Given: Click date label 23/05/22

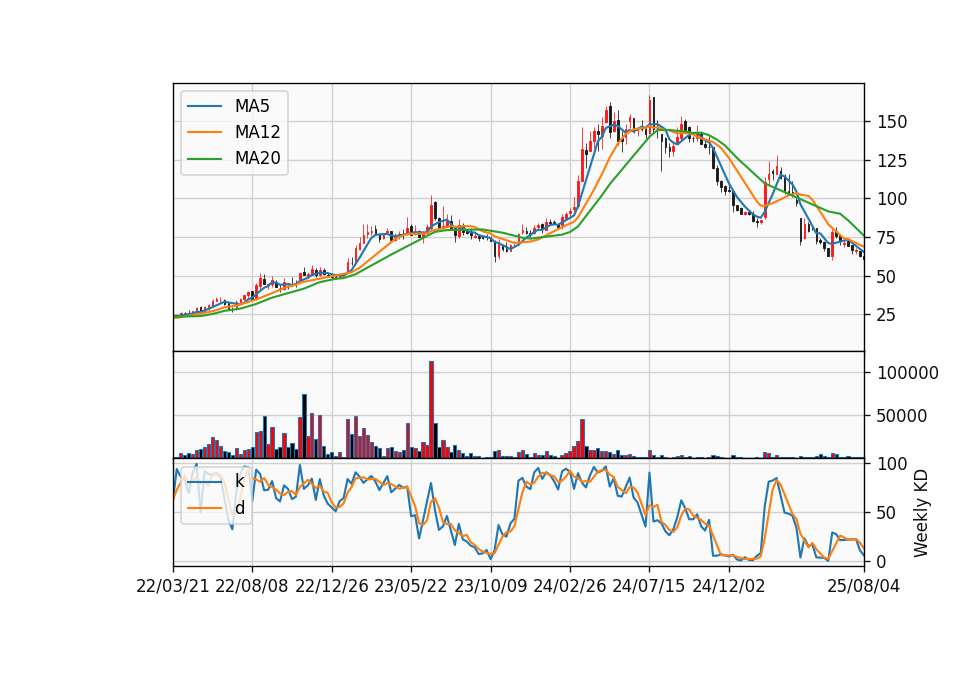Looking at the screenshot, I should click(x=411, y=586).
